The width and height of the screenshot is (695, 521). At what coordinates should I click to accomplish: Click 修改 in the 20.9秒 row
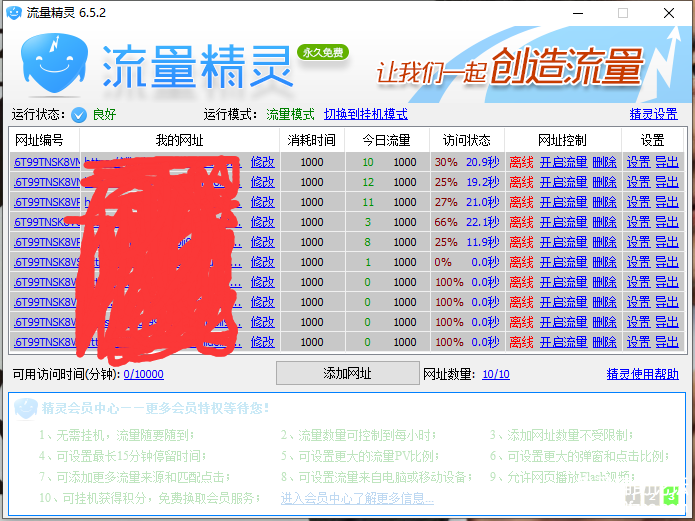pyautogui.click(x=263, y=162)
